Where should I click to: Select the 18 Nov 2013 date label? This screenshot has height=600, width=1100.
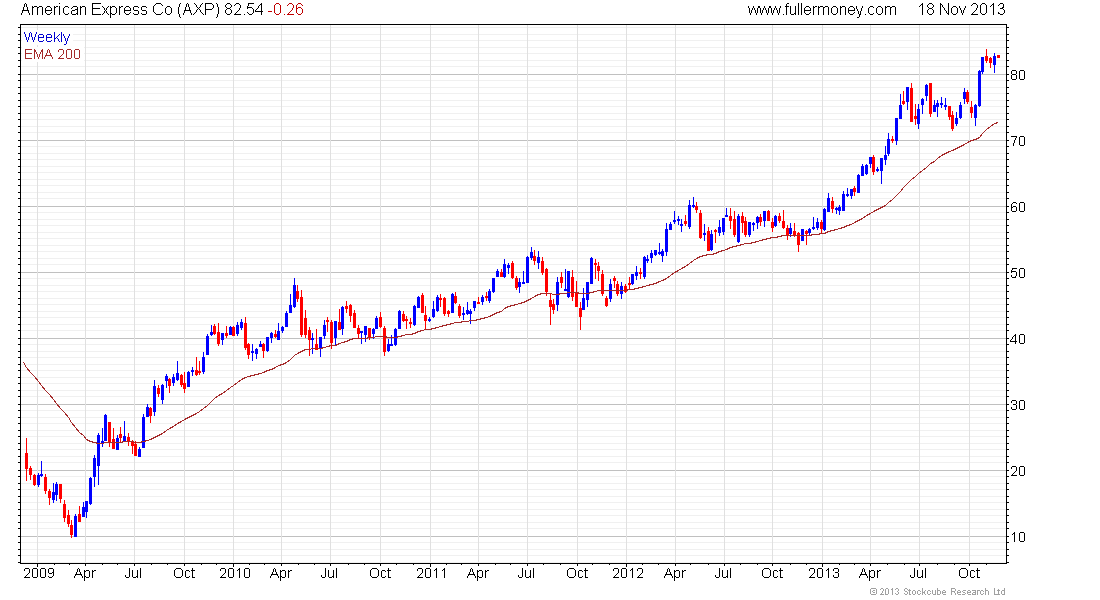pos(961,10)
